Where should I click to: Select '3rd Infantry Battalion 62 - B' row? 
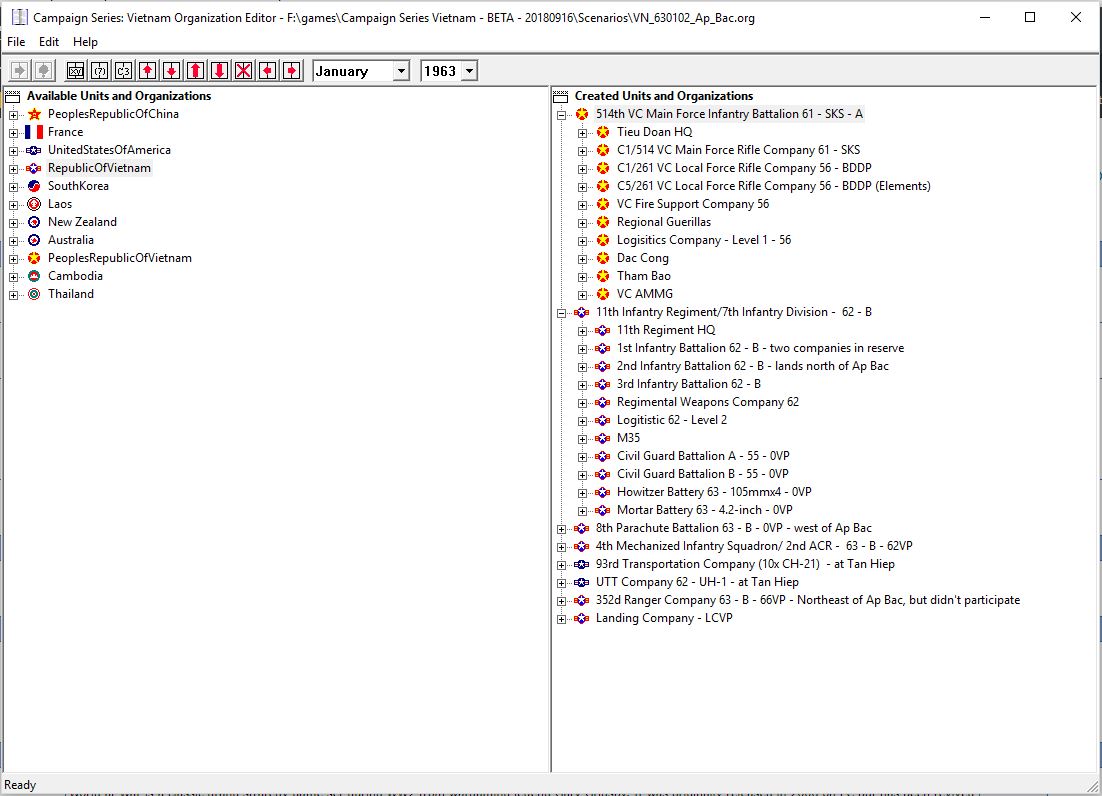(688, 384)
